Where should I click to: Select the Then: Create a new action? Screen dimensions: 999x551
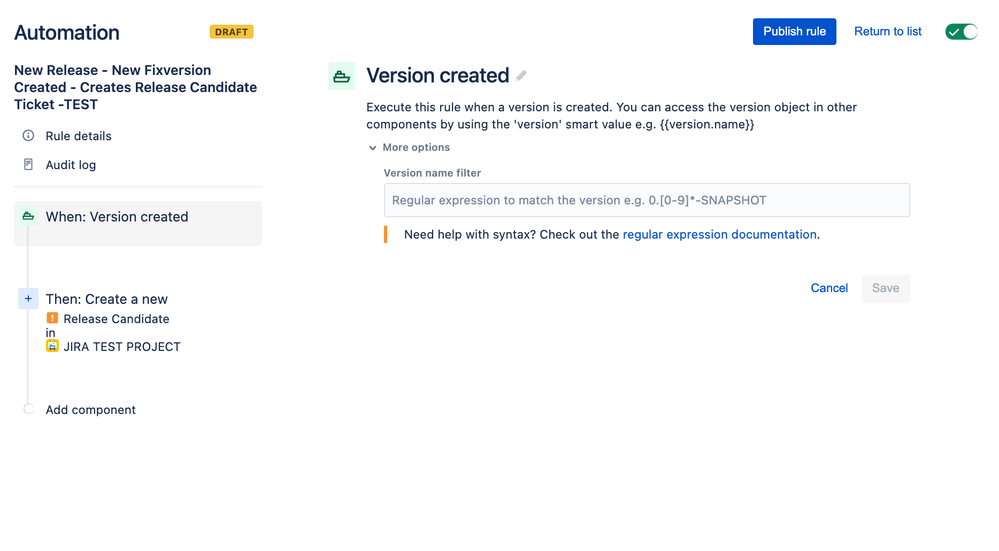click(106, 299)
